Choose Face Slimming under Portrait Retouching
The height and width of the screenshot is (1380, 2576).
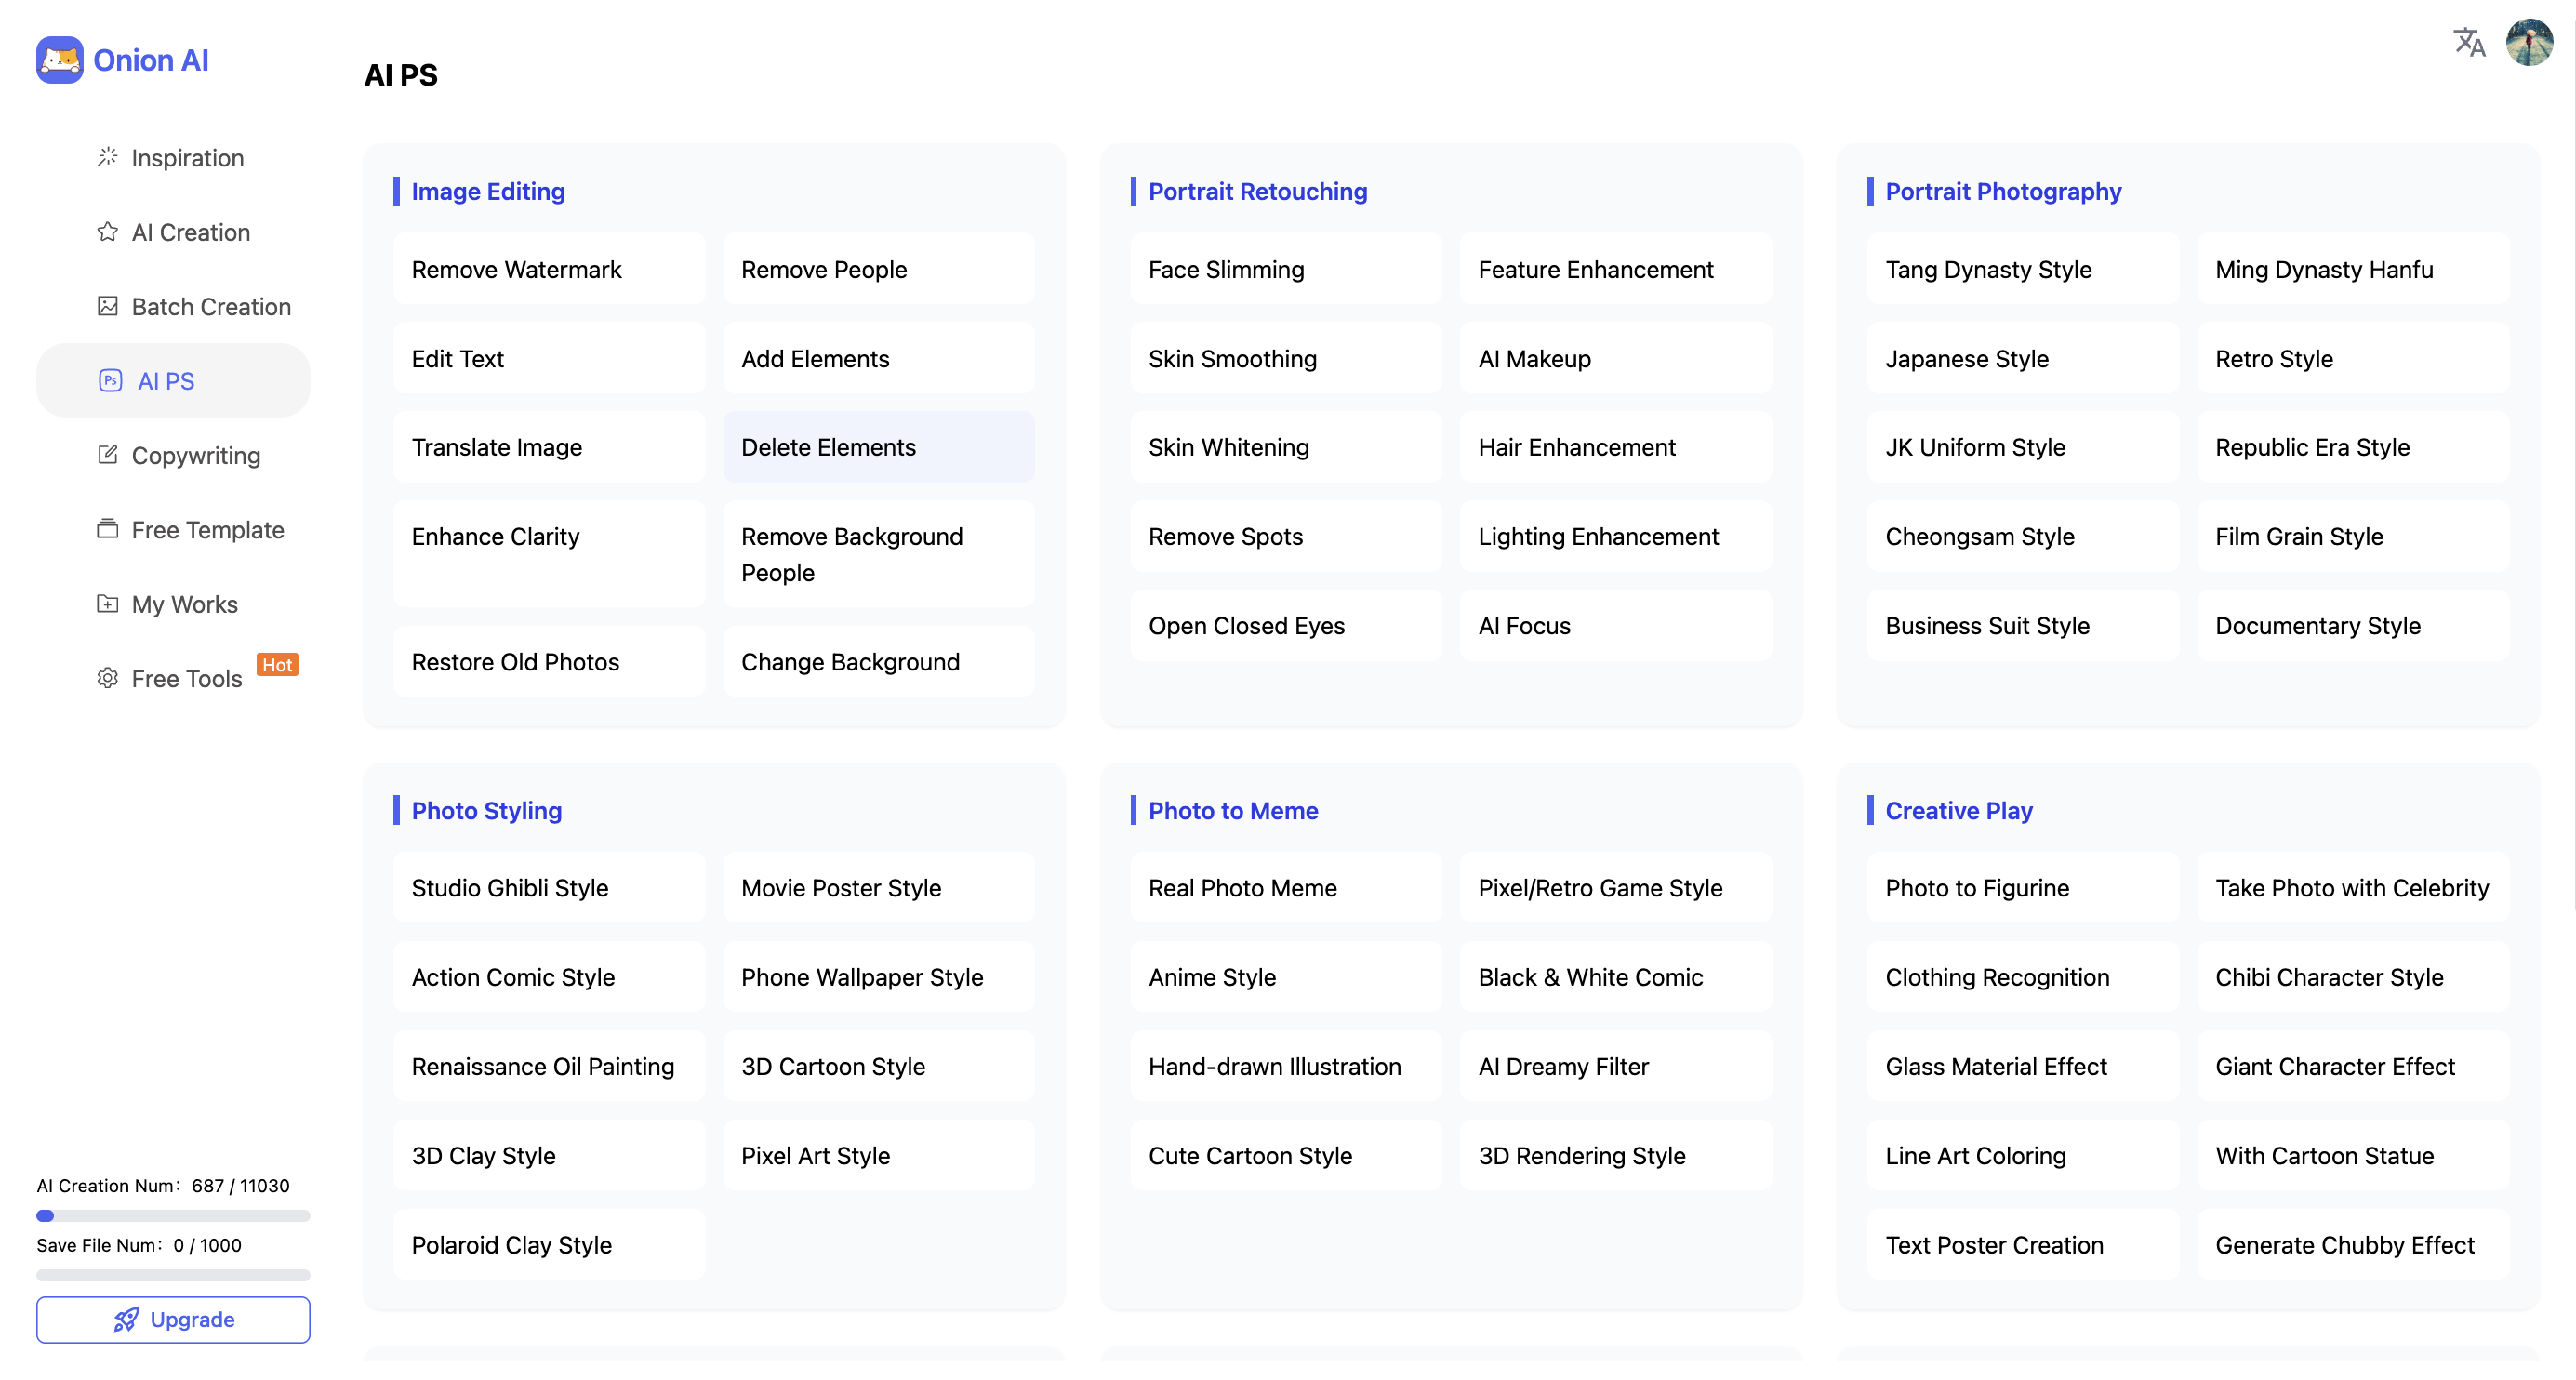click(1285, 269)
